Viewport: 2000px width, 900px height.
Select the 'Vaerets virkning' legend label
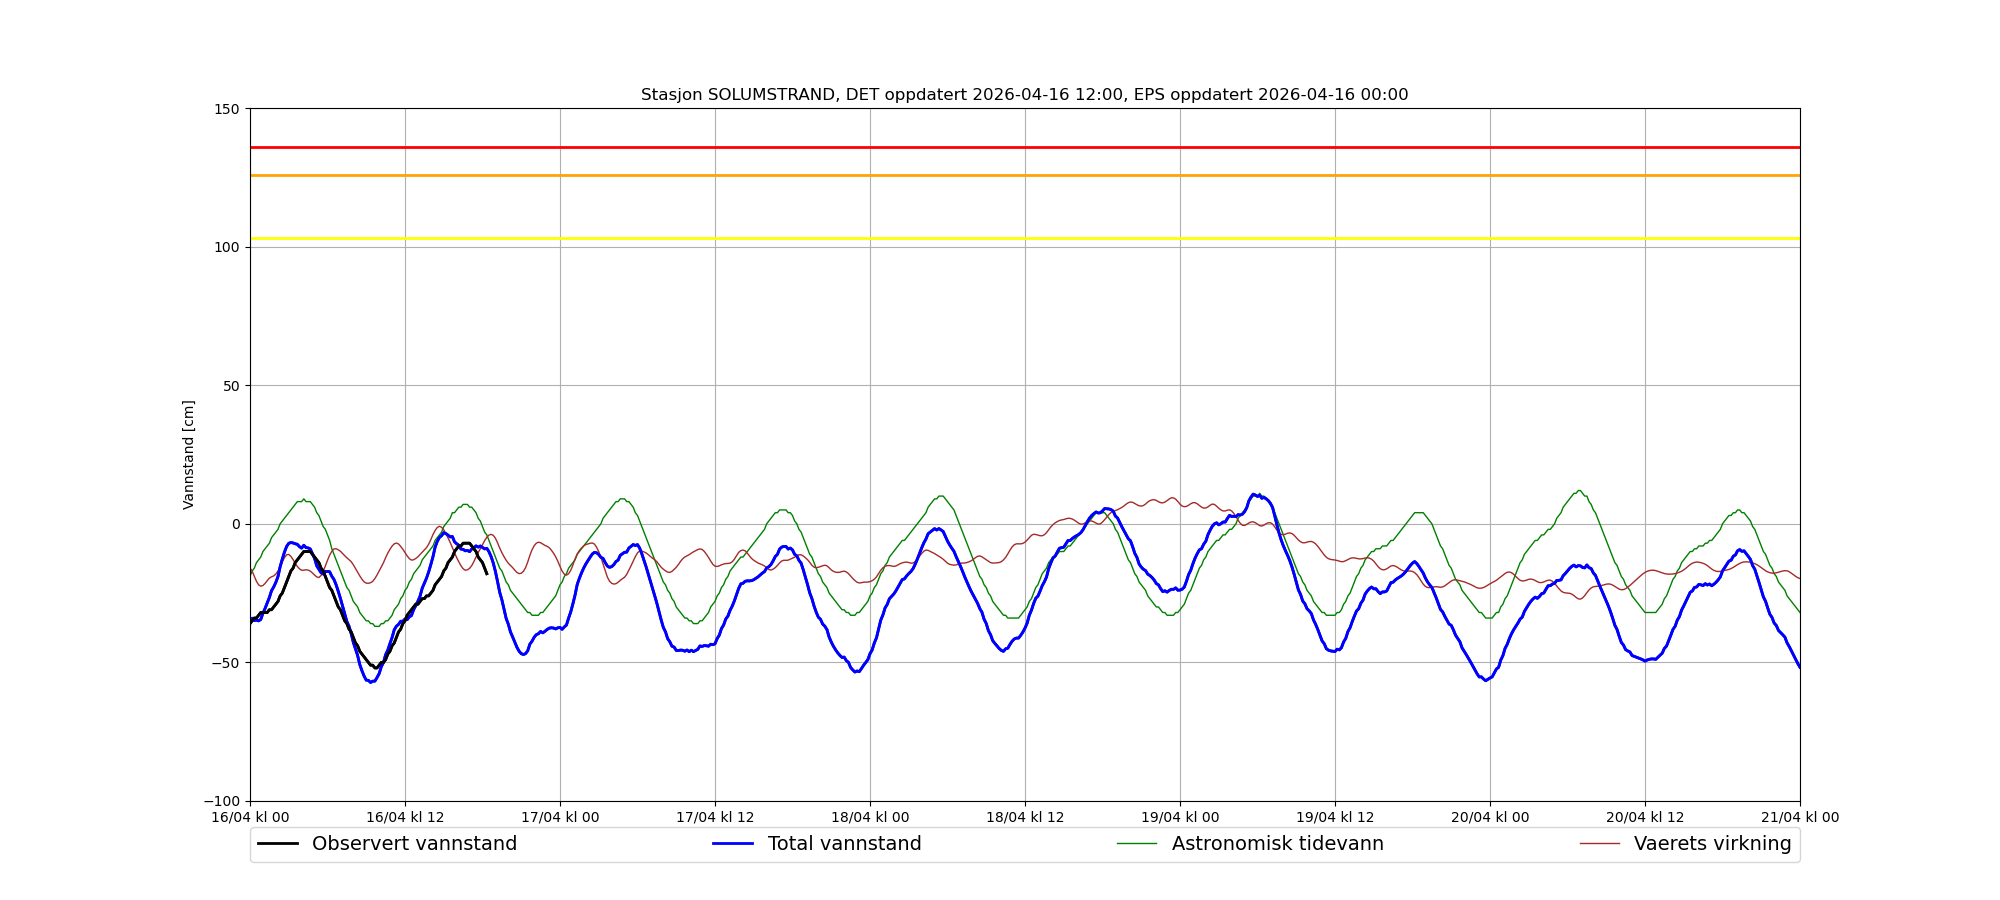pyautogui.click(x=1712, y=844)
